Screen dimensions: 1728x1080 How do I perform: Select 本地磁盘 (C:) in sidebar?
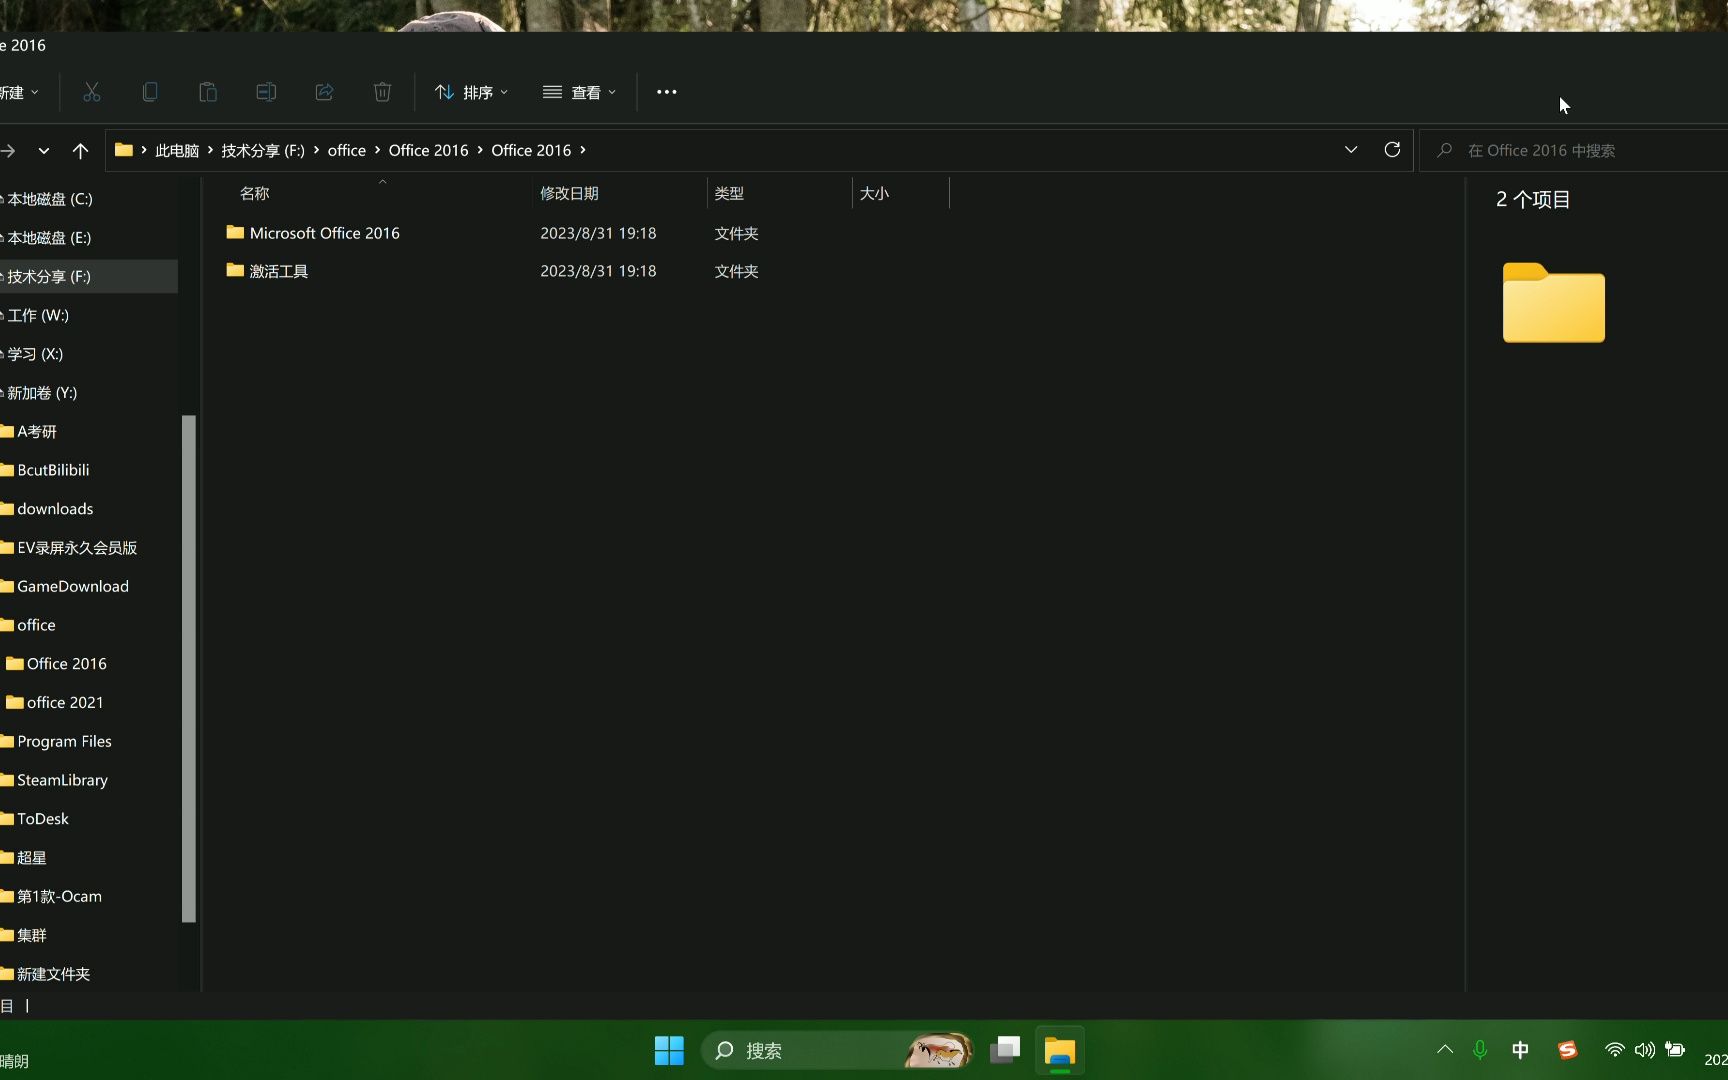coord(50,199)
